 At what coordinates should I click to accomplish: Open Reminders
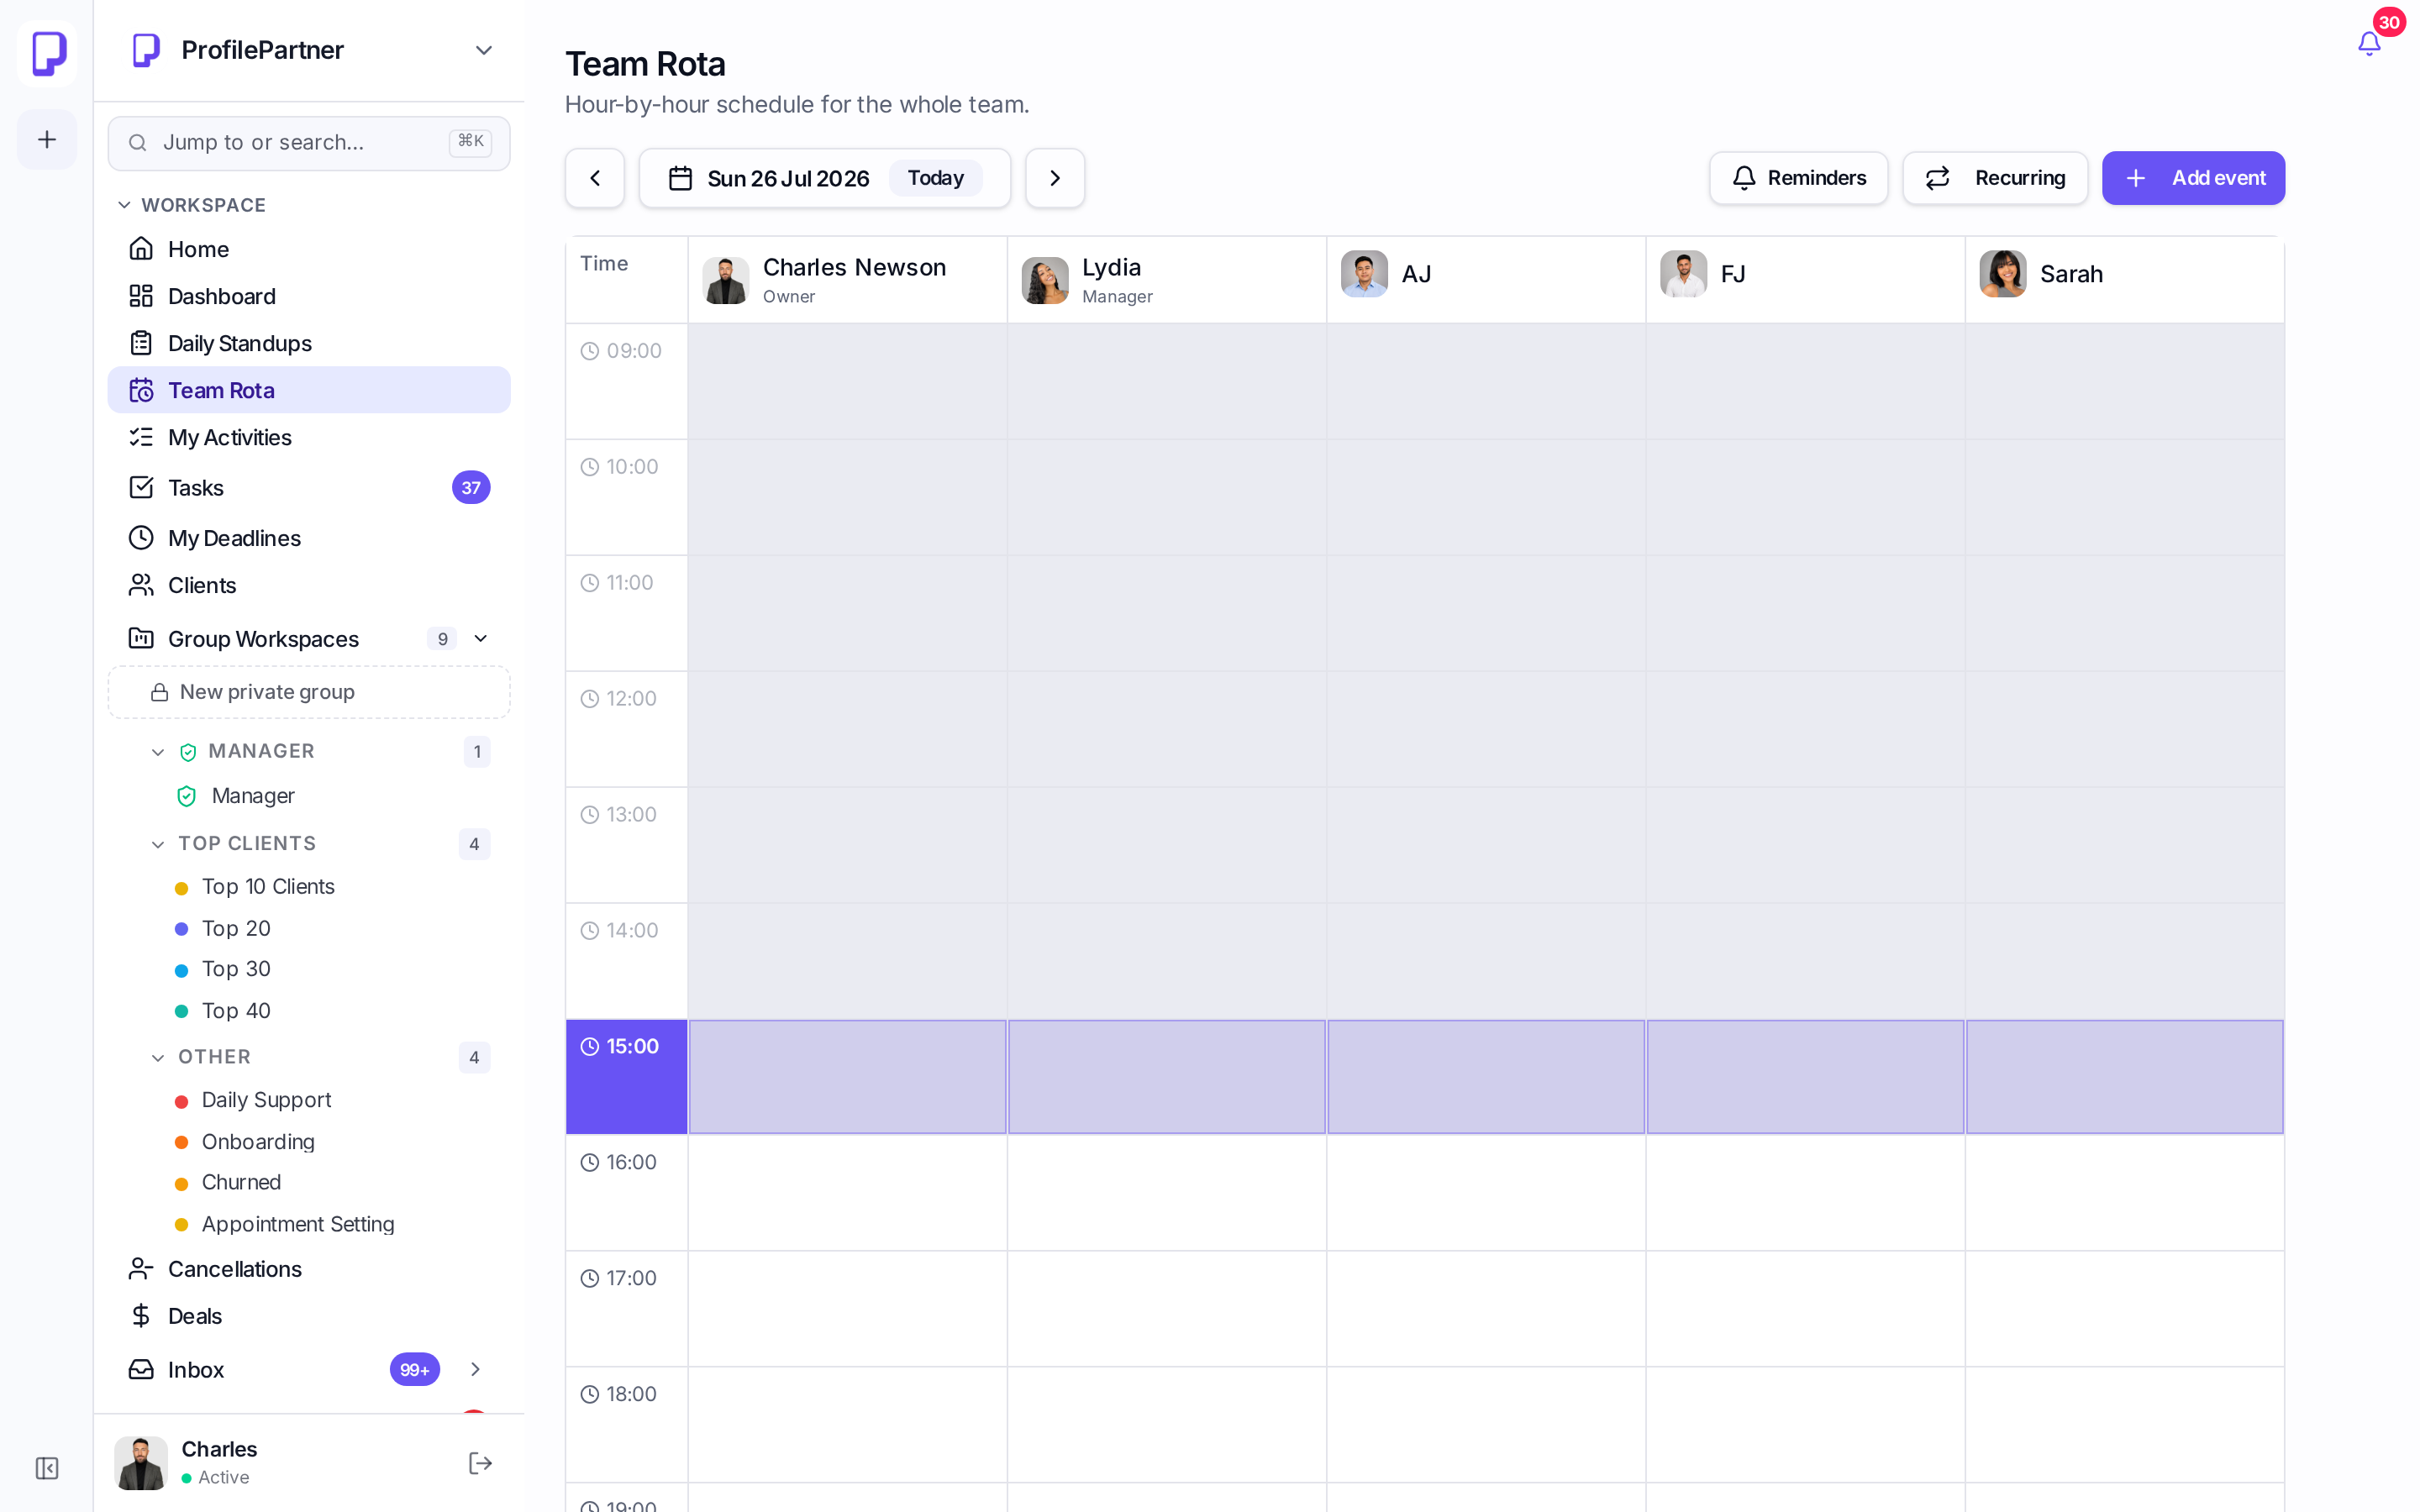(1798, 178)
